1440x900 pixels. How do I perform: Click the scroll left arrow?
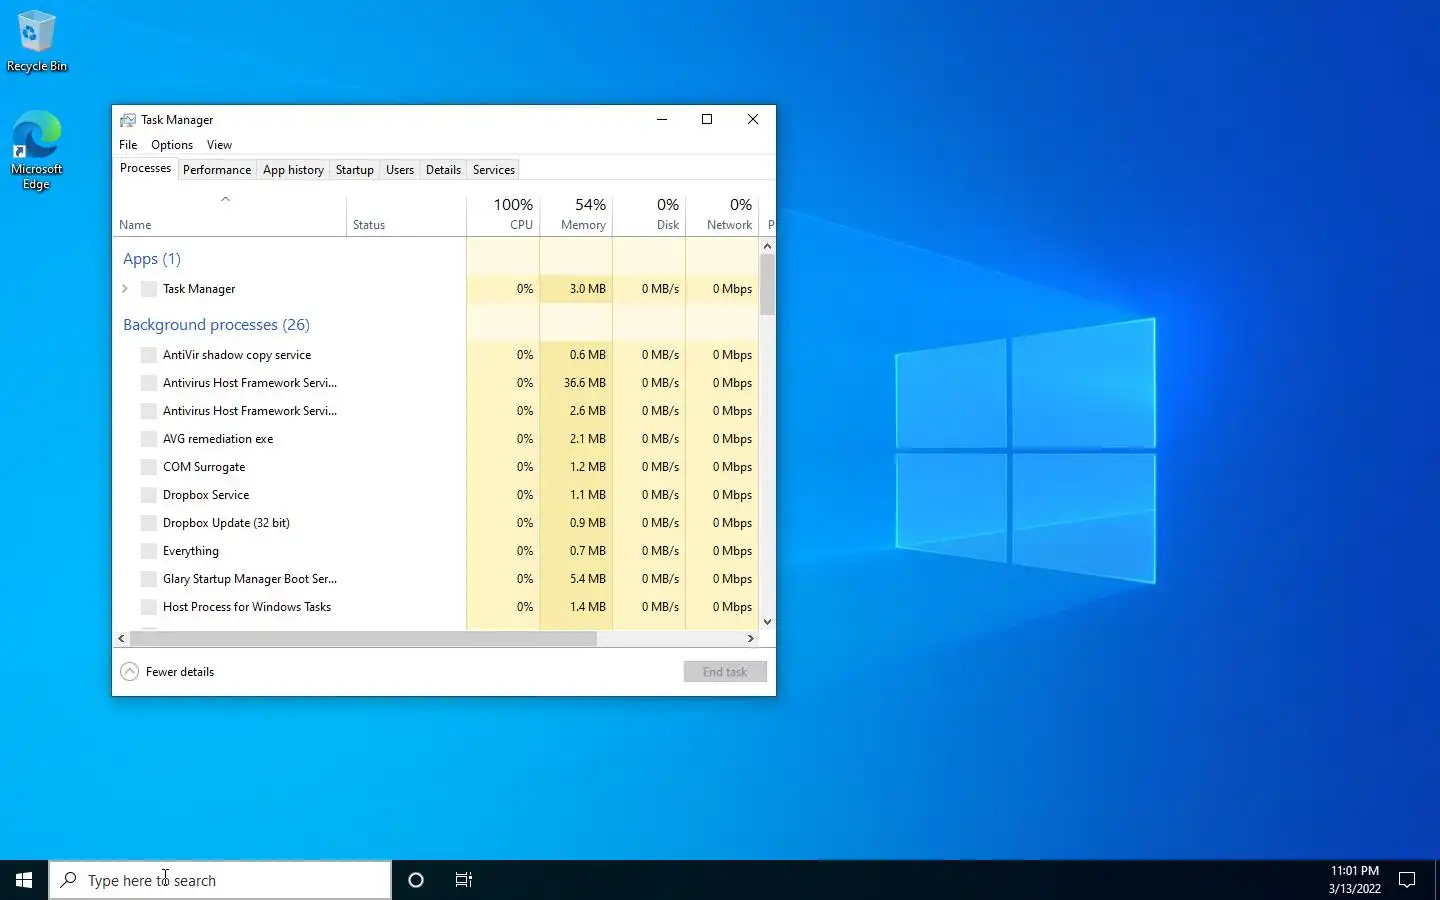[x=121, y=638]
